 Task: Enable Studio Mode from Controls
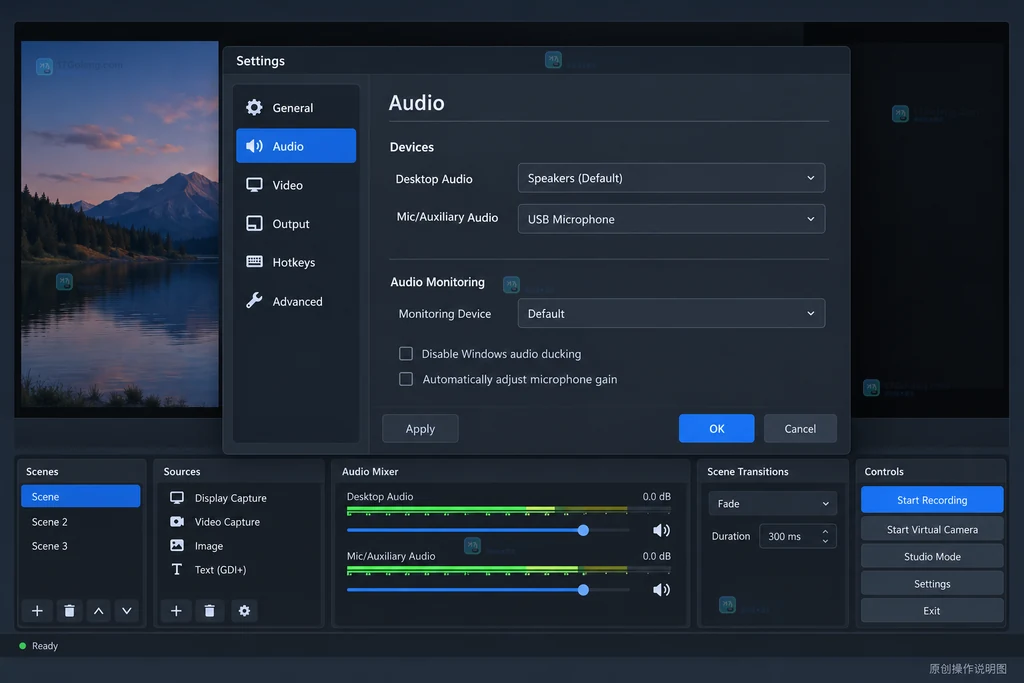pos(932,556)
